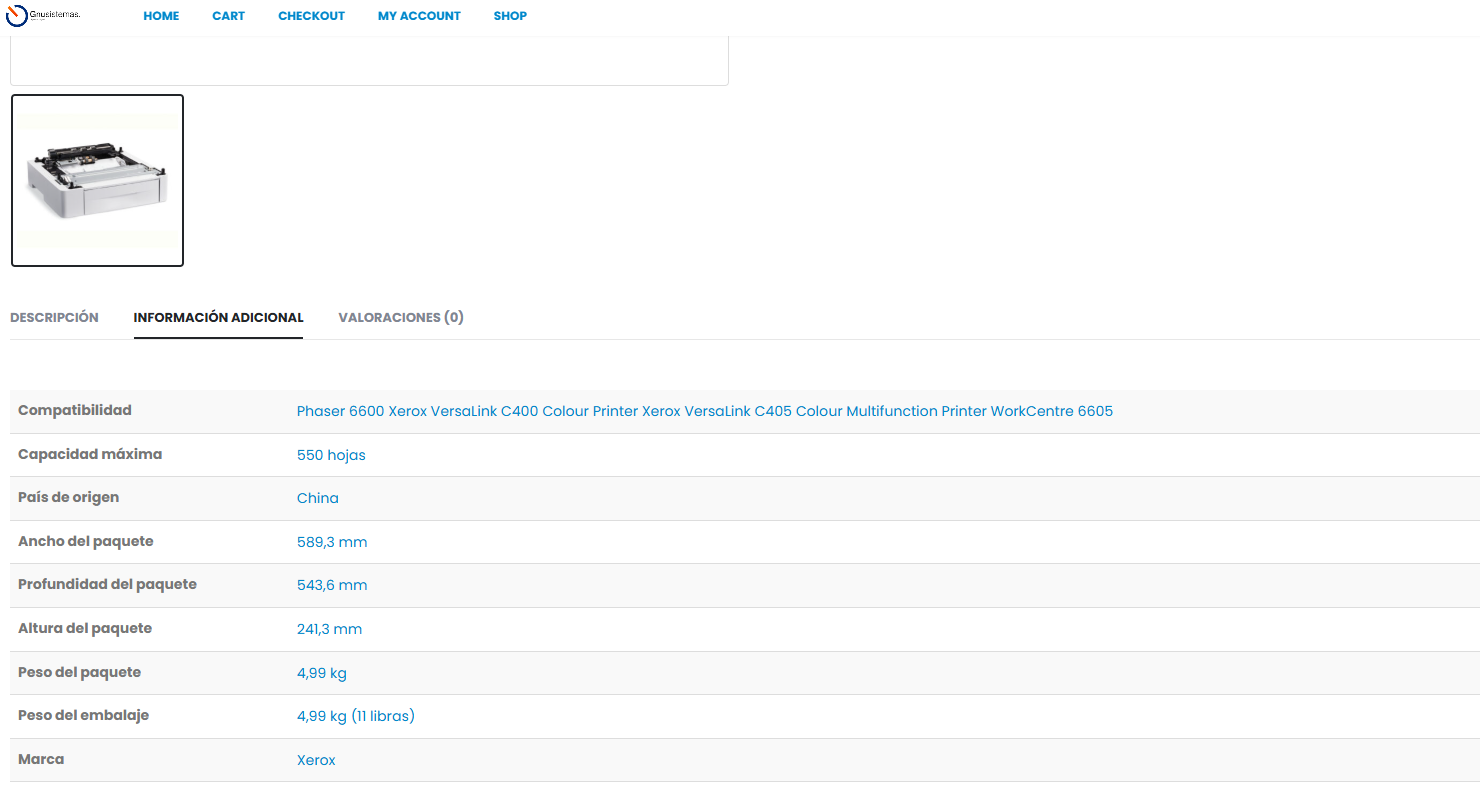Select the 543,6 mm package depth link

(x=332, y=585)
